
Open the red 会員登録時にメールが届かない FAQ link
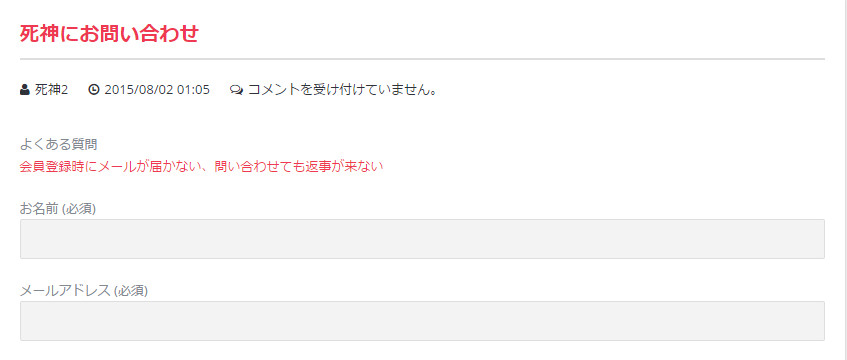click(x=111, y=166)
